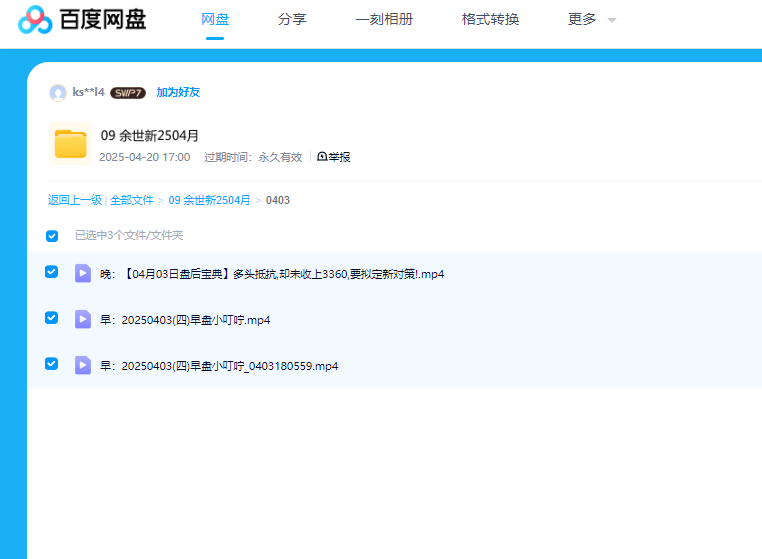This screenshot has width=762, height=559.
Task: Click the SVIP7 membership badge
Action: tap(128, 93)
